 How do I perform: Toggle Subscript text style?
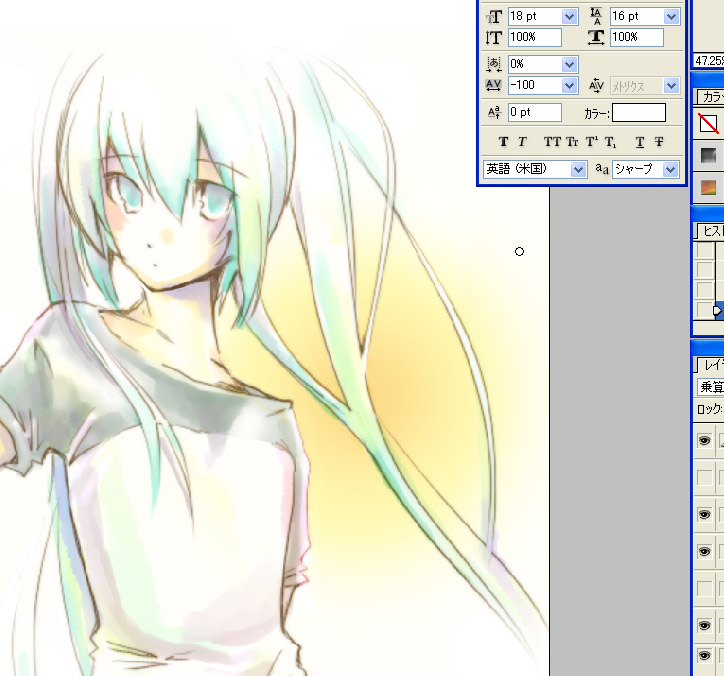[x=610, y=142]
